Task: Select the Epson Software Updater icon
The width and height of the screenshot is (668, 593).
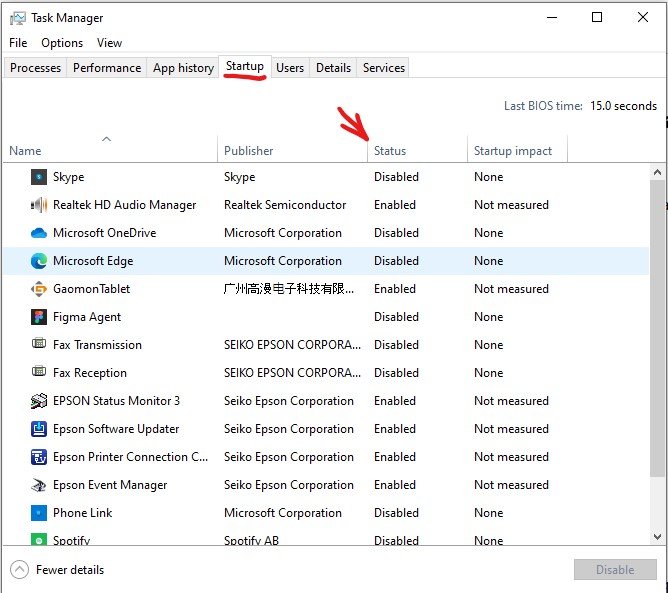Action: click(39, 429)
